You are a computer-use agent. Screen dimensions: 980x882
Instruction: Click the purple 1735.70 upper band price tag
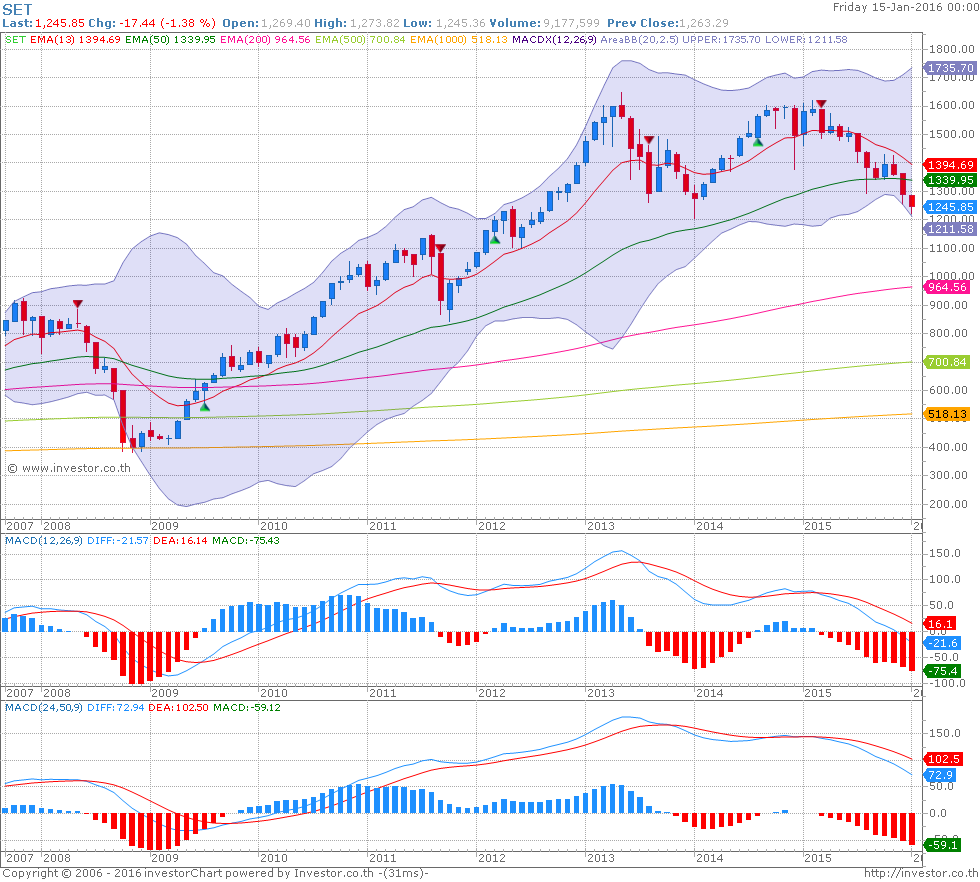point(951,68)
